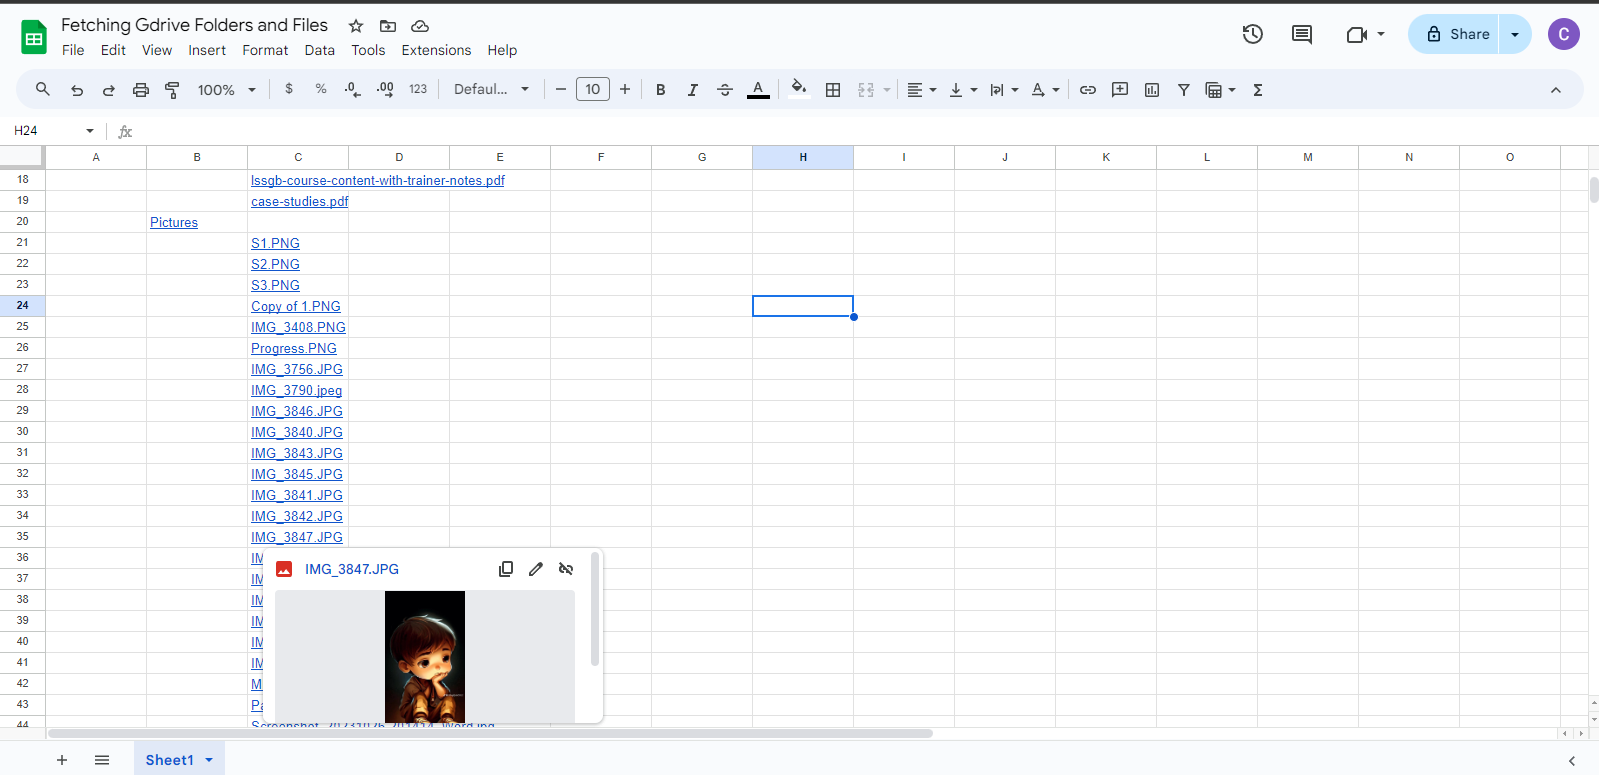Open the Insert menu
The width and height of the screenshot is (1599, 775).
click(x=207, y=50)
